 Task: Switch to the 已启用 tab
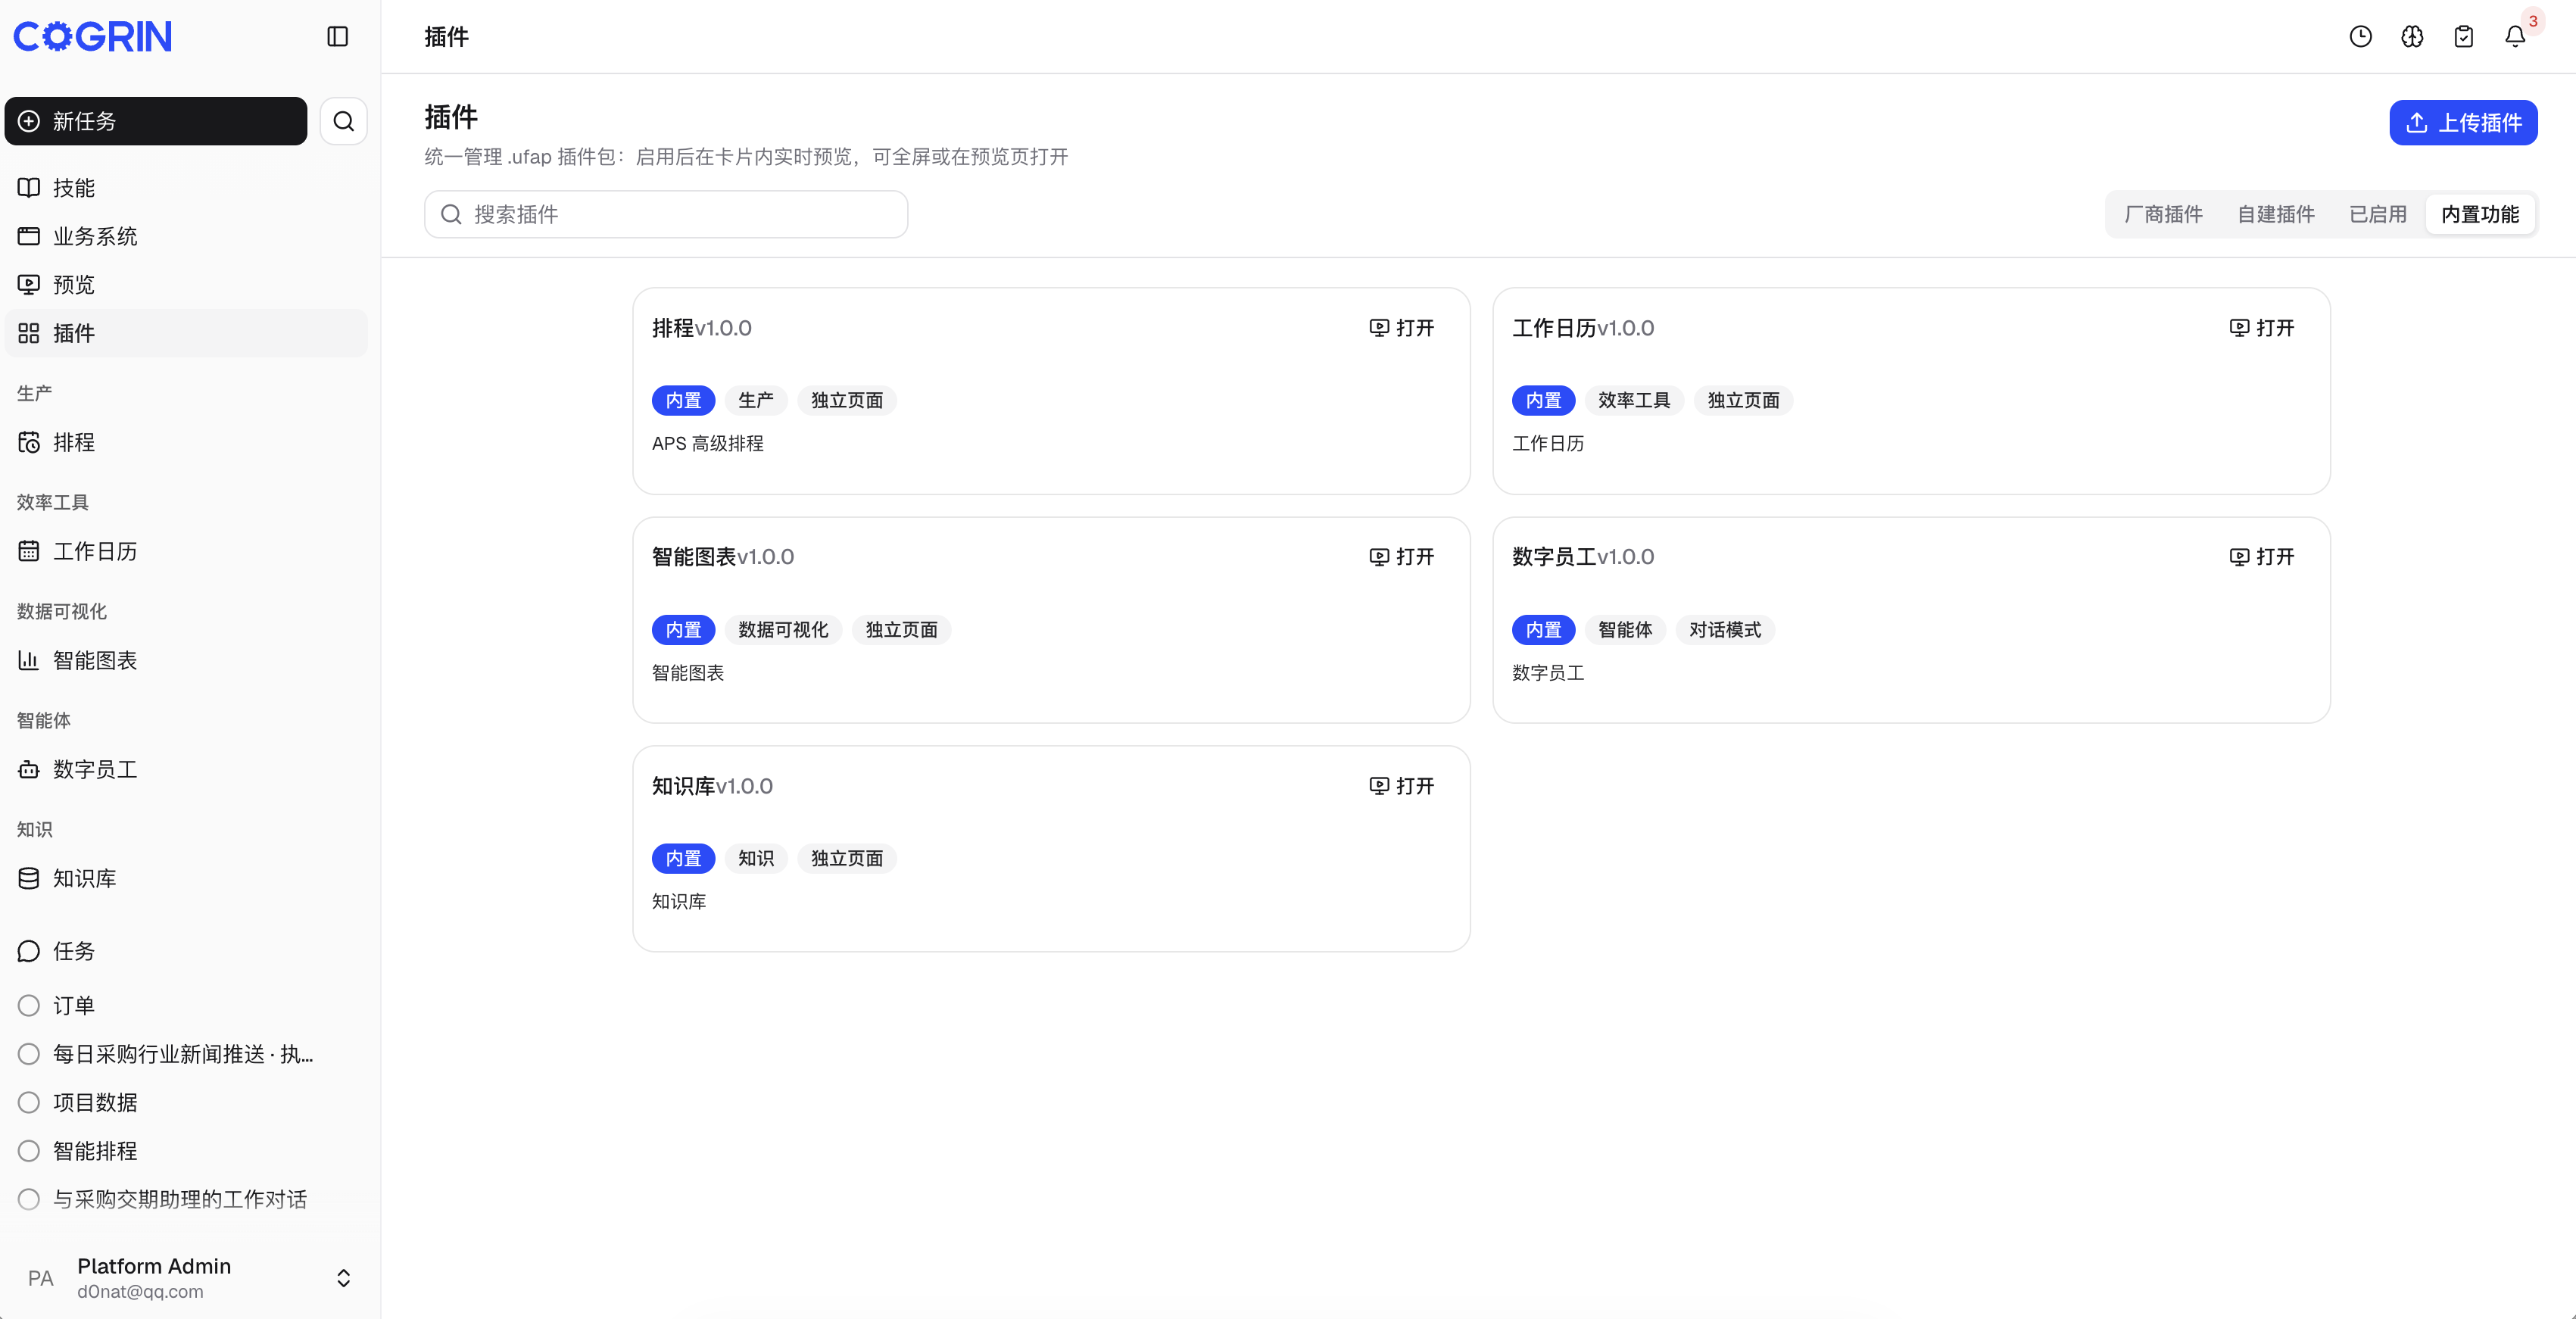pyautogui.click(x=2378, y=214)
